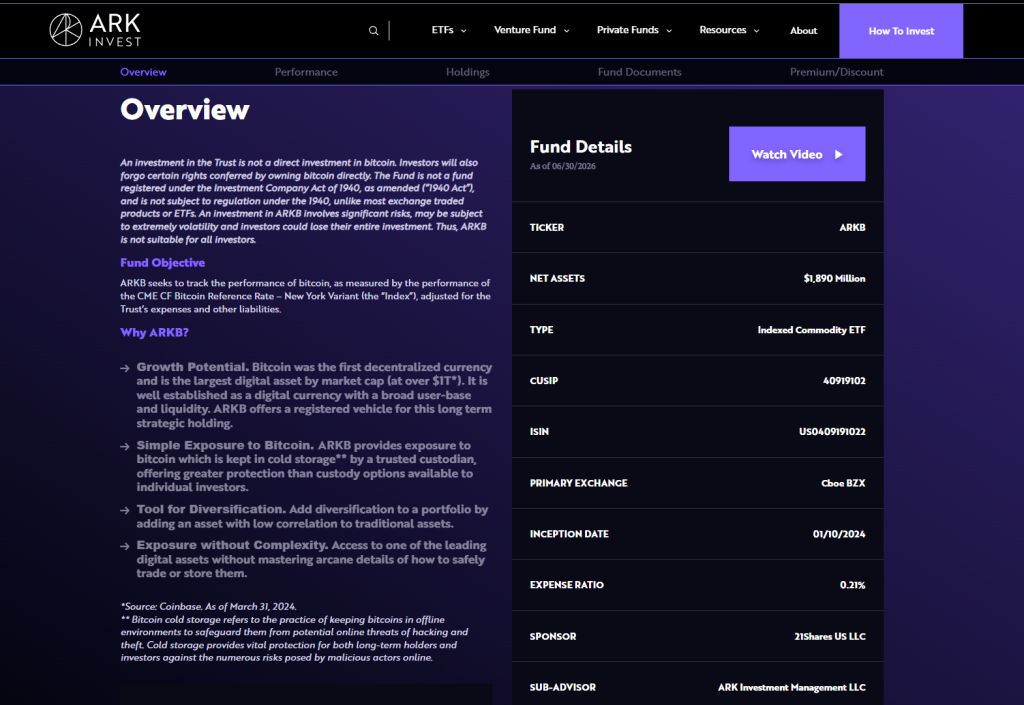Expand the Resources dropdown chevron
The height and width of the screenshot is (705, 1024).
point(756,31)
